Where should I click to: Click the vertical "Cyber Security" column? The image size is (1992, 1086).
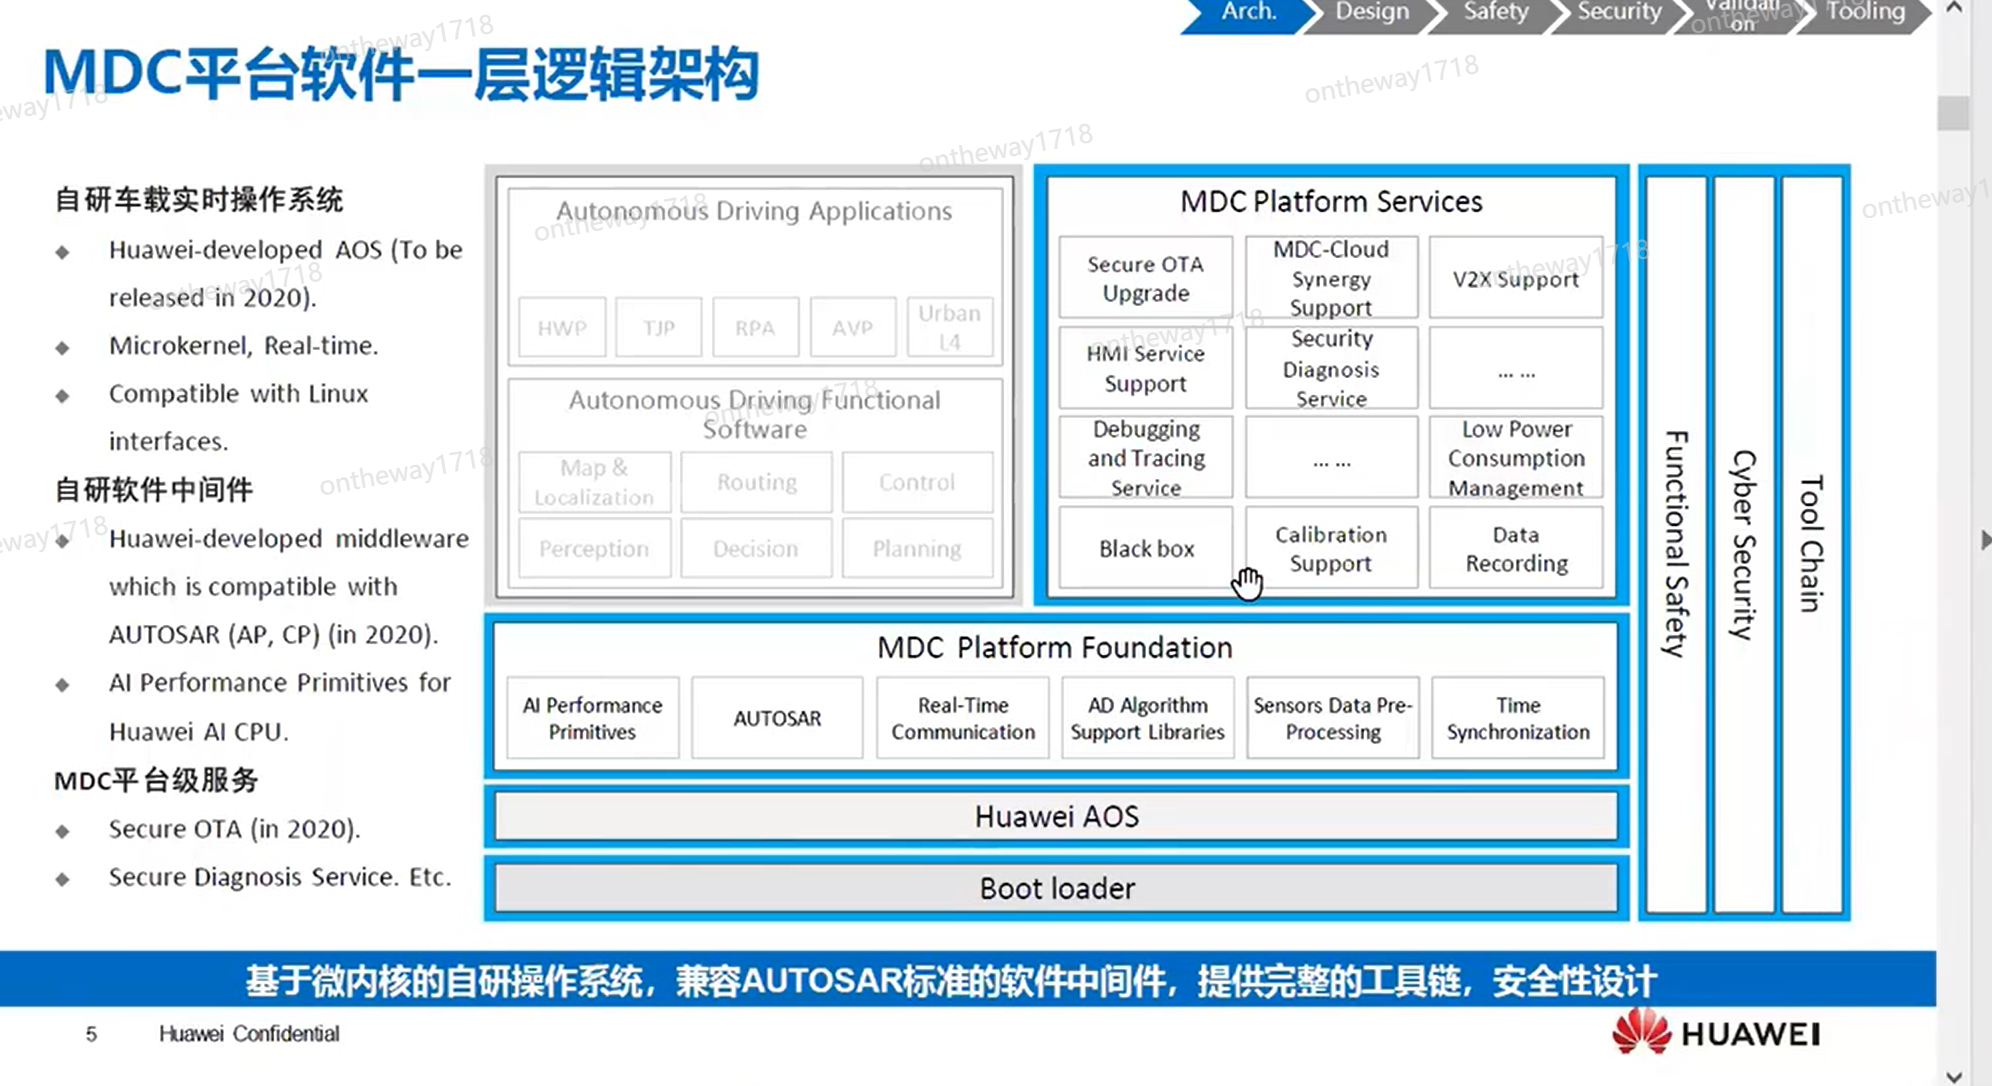click(1744, 545)
